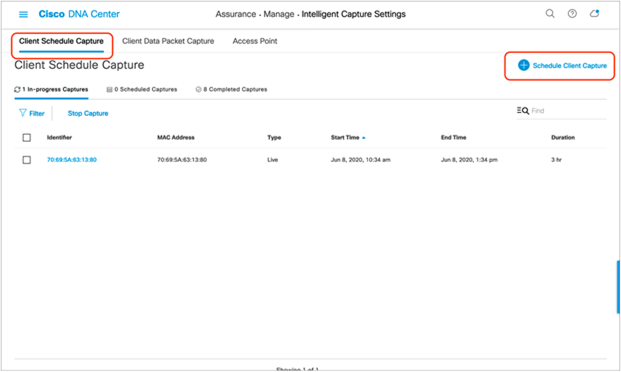
Task: Click the MAC address cell 70:69:5A:63:13:80
Action: tap(182, 160)
